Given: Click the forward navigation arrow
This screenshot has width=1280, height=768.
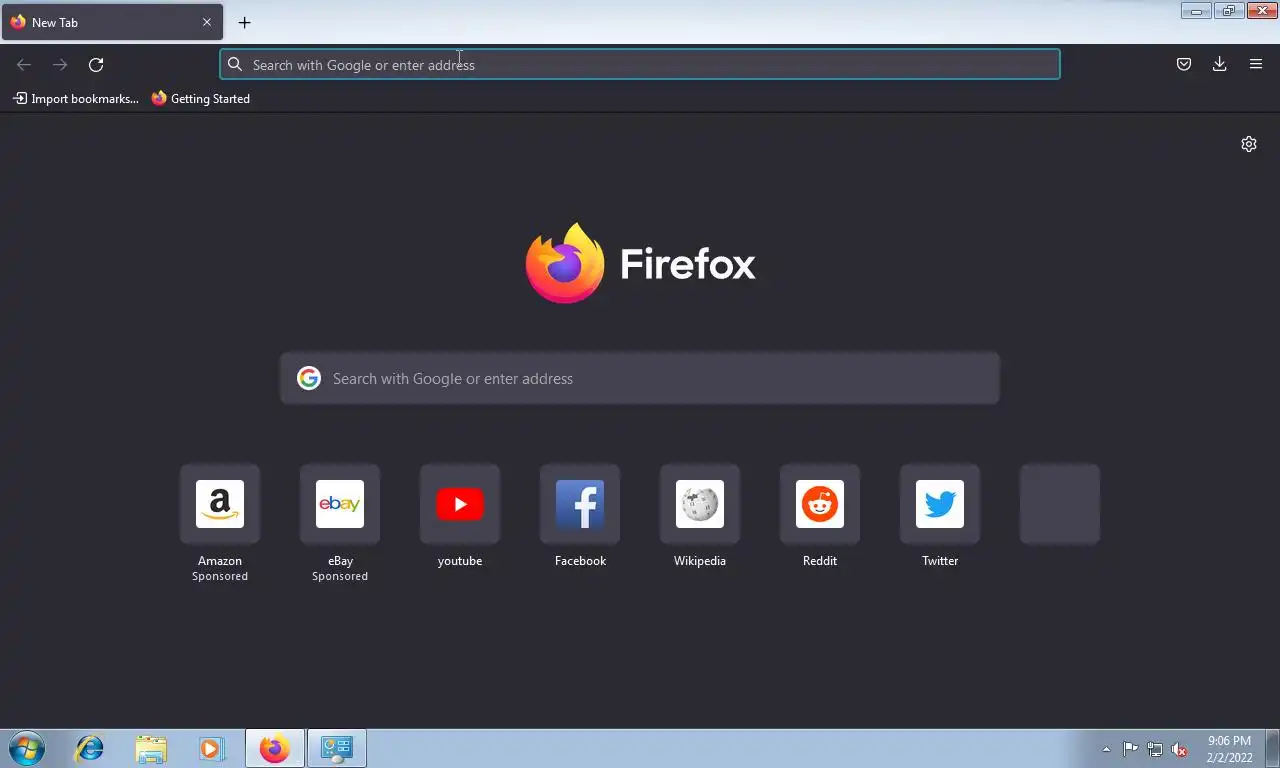Looking at the screenshot, I should click(60, 64).
